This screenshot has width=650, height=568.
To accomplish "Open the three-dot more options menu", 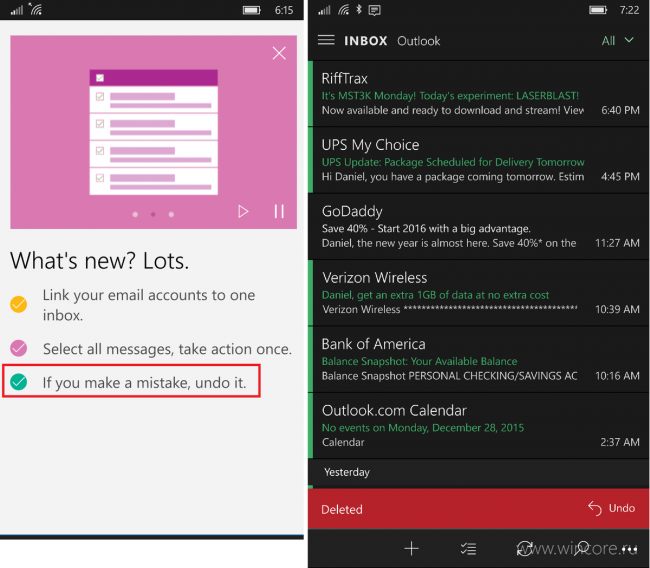I will (x=629, y=549).
